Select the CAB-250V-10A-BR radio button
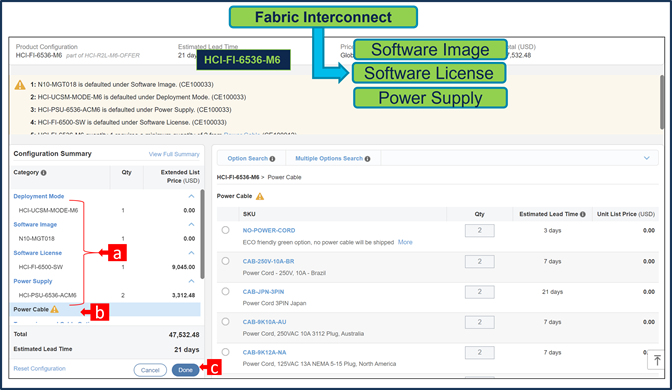Image resolution: width=672 pixels, height=390 pixels. [x=225, y=261]
